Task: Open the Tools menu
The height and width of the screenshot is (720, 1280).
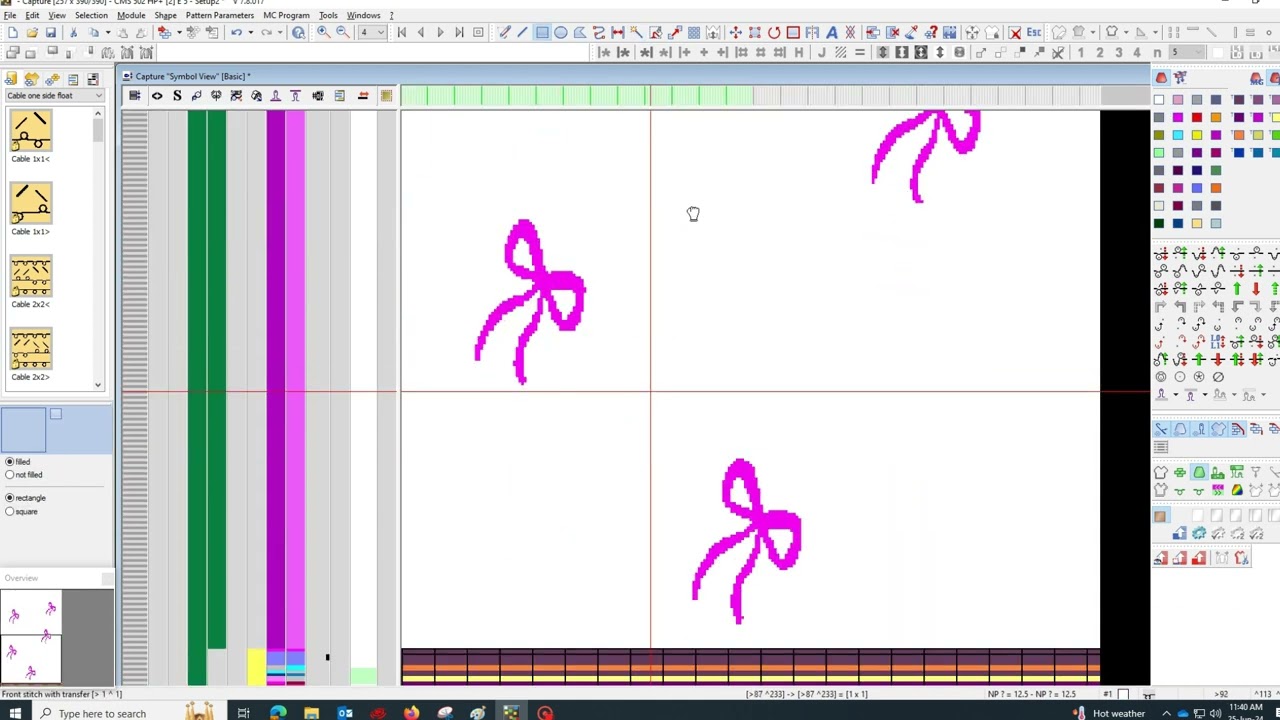Action: tap(328, 15)
